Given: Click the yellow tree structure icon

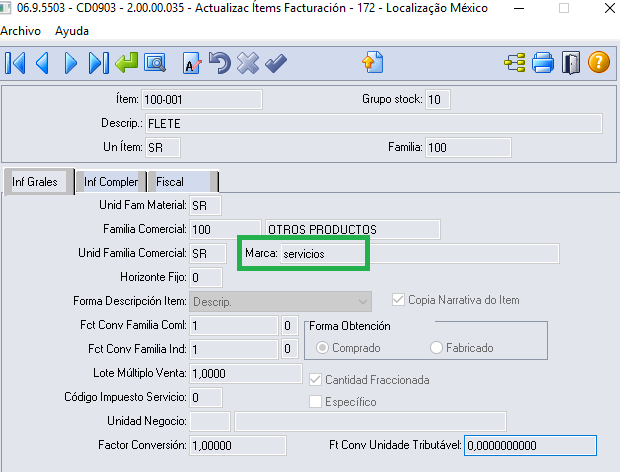Looking at the screenshot, I should click(515, 63).
